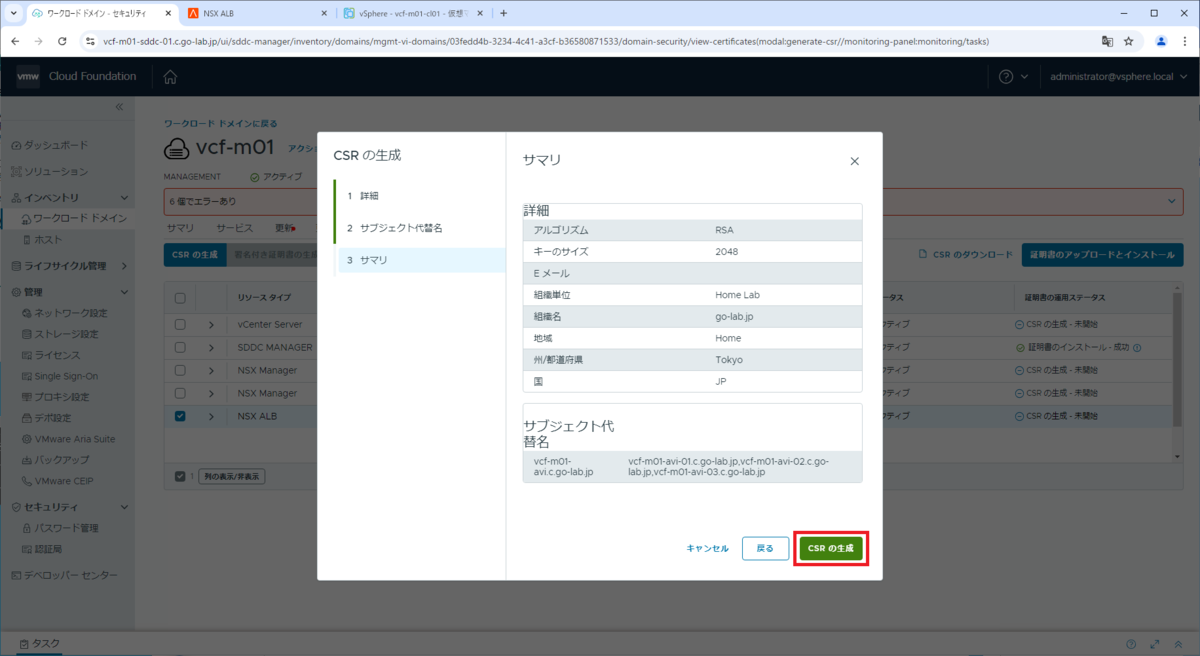Click 列の表示/非表示 button below table
Viewport: 1200px width, 656px height.
point(231,477)
